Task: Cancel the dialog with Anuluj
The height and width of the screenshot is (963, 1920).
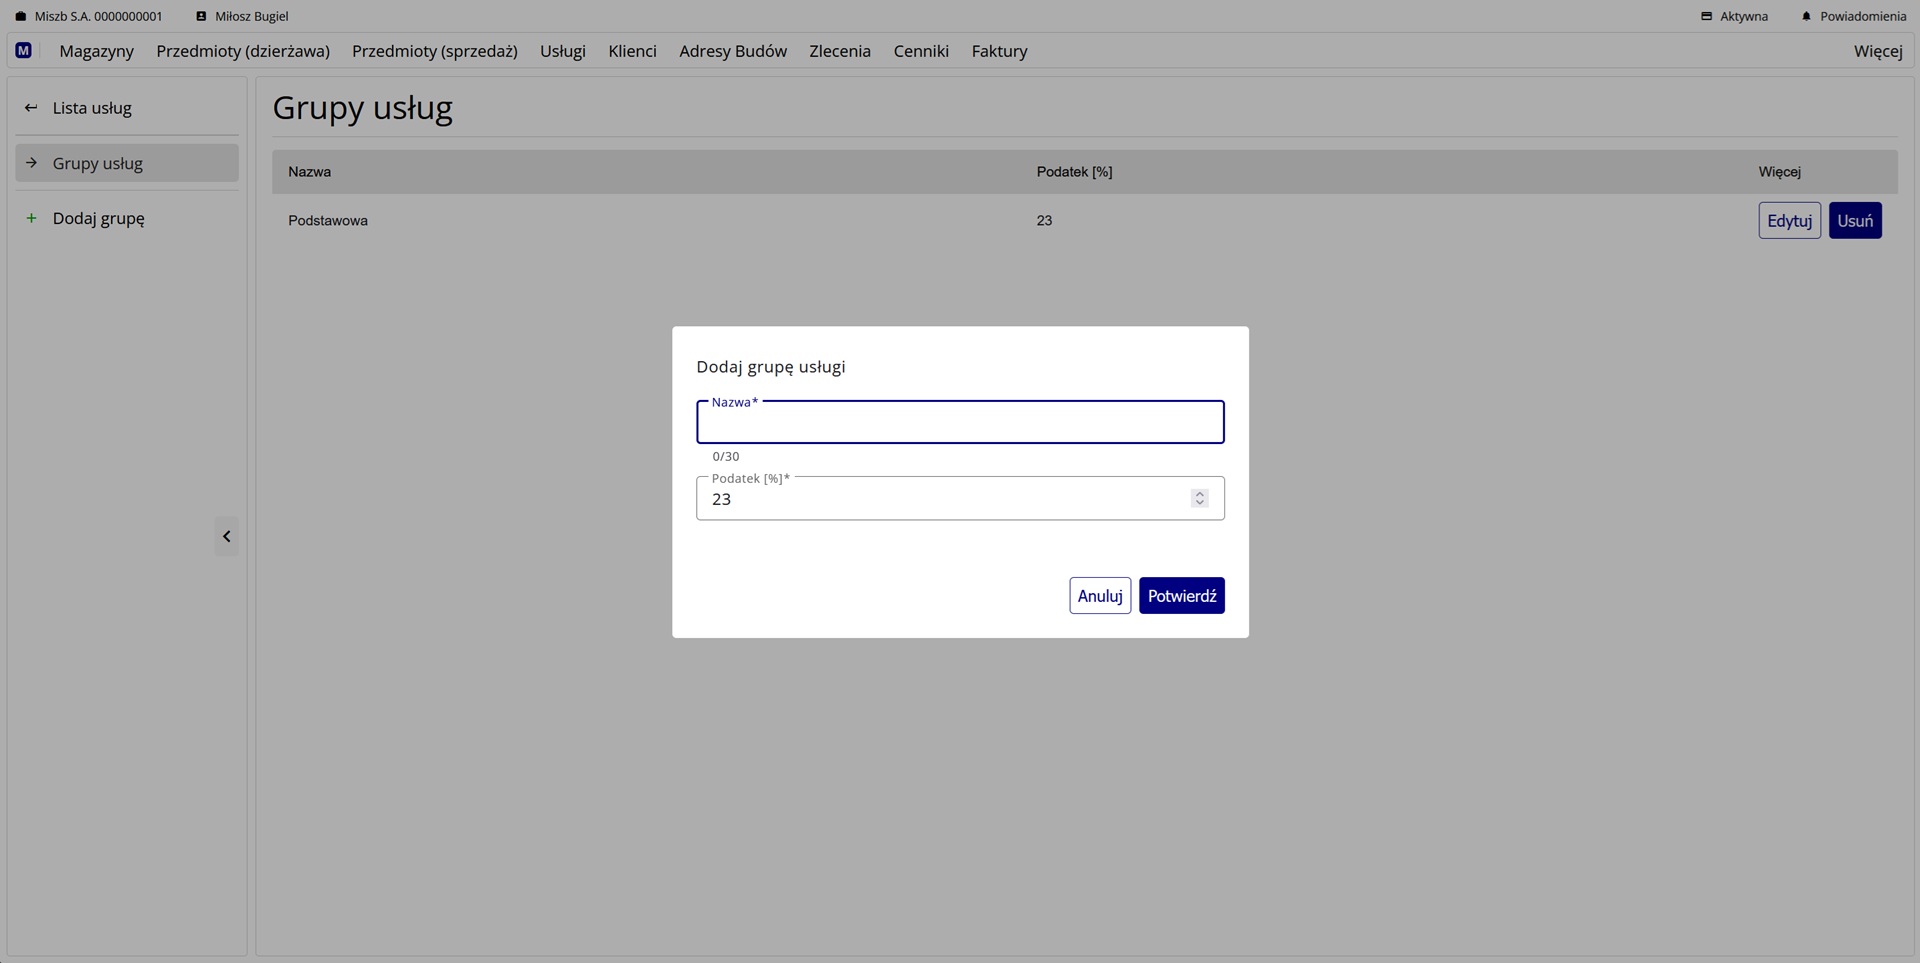Action: pyautogui.click(x=1099, y=596)
